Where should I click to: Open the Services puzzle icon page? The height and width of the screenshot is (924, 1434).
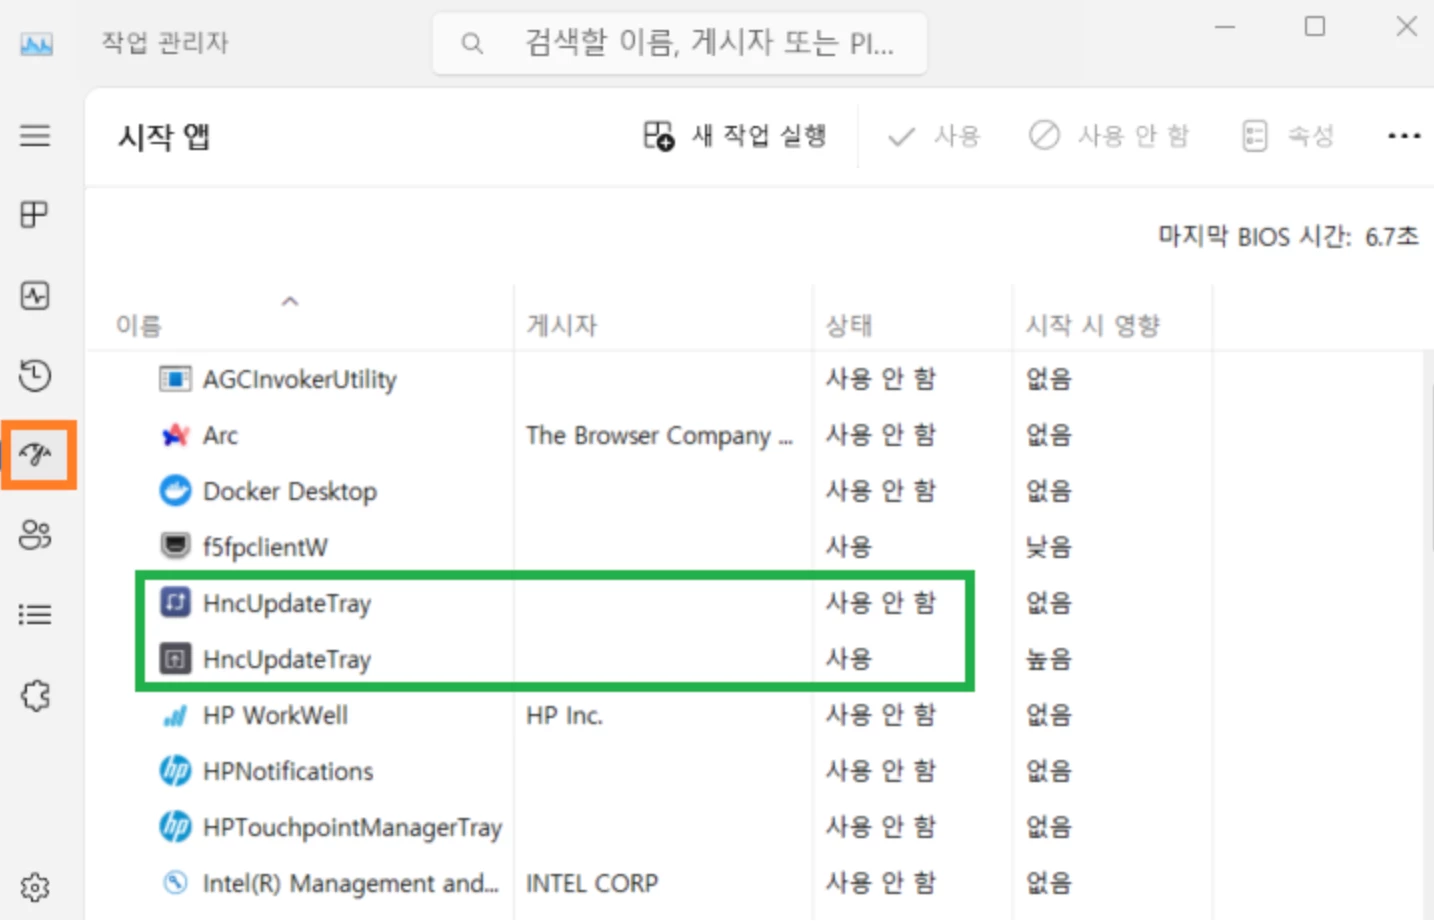[x=35, y=695]
